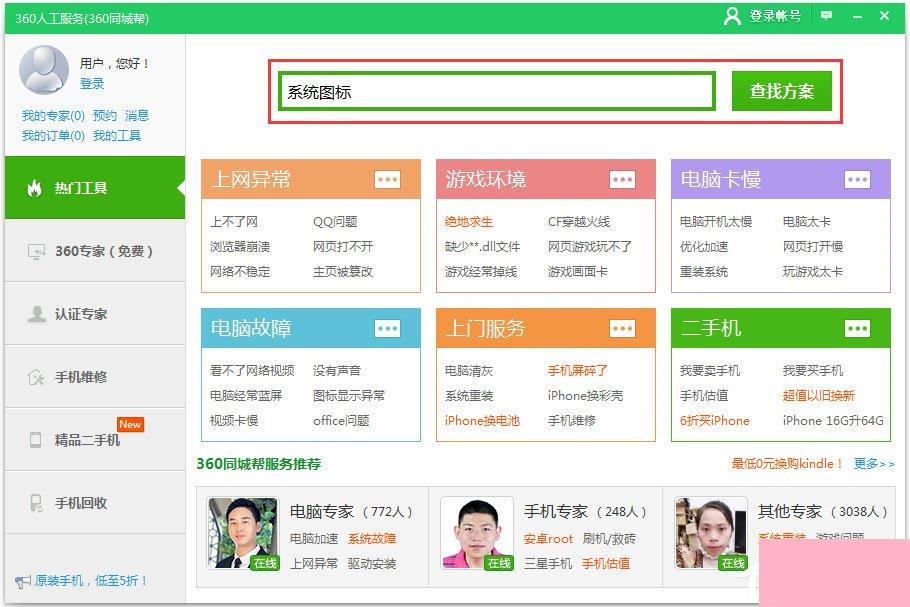The height and width of the screenshot is (607, 910).
Task: Go to 手机维修 sidebar tab
Action: point(95,377)
